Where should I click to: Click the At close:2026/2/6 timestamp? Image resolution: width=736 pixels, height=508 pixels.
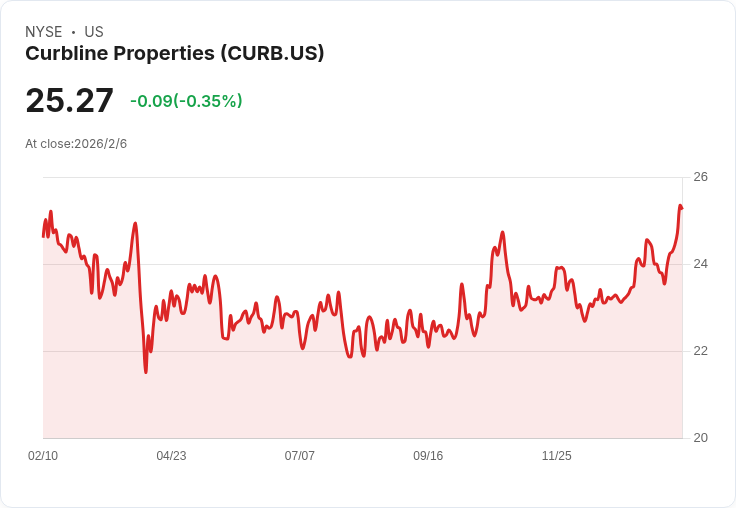(x=76, y=144)
